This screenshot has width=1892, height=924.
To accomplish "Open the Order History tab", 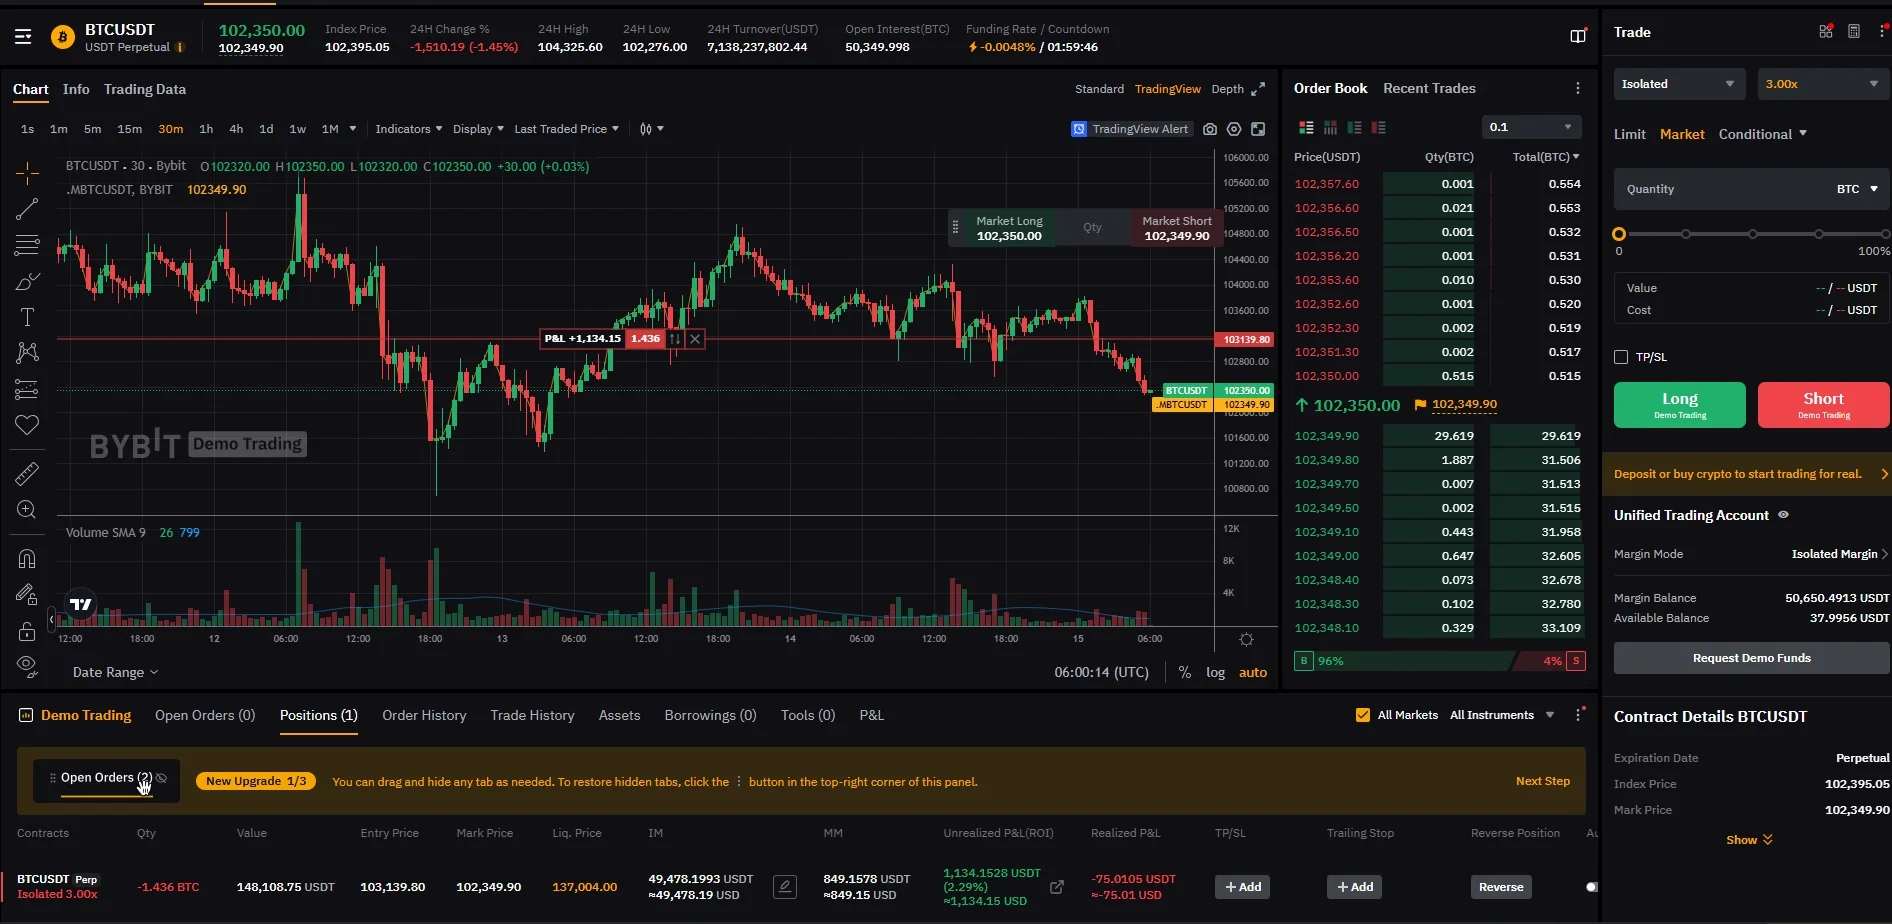I will [424, 715].
